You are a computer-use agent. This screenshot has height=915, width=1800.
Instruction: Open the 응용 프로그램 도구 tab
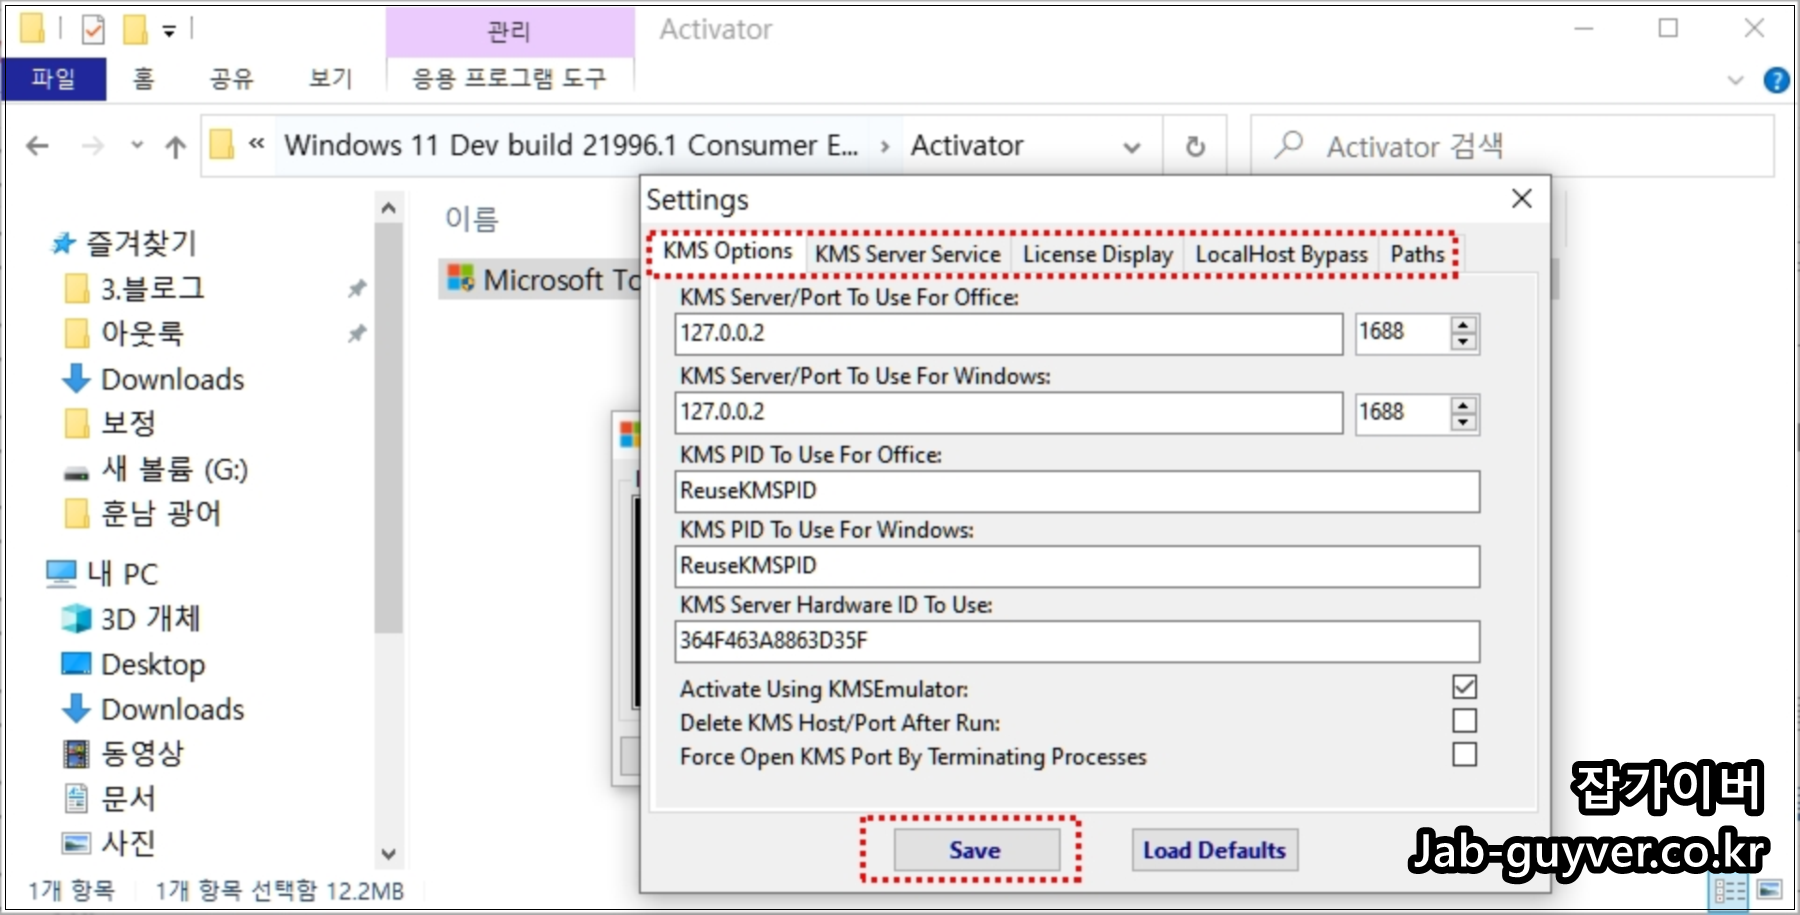click(x=510, y=78)
